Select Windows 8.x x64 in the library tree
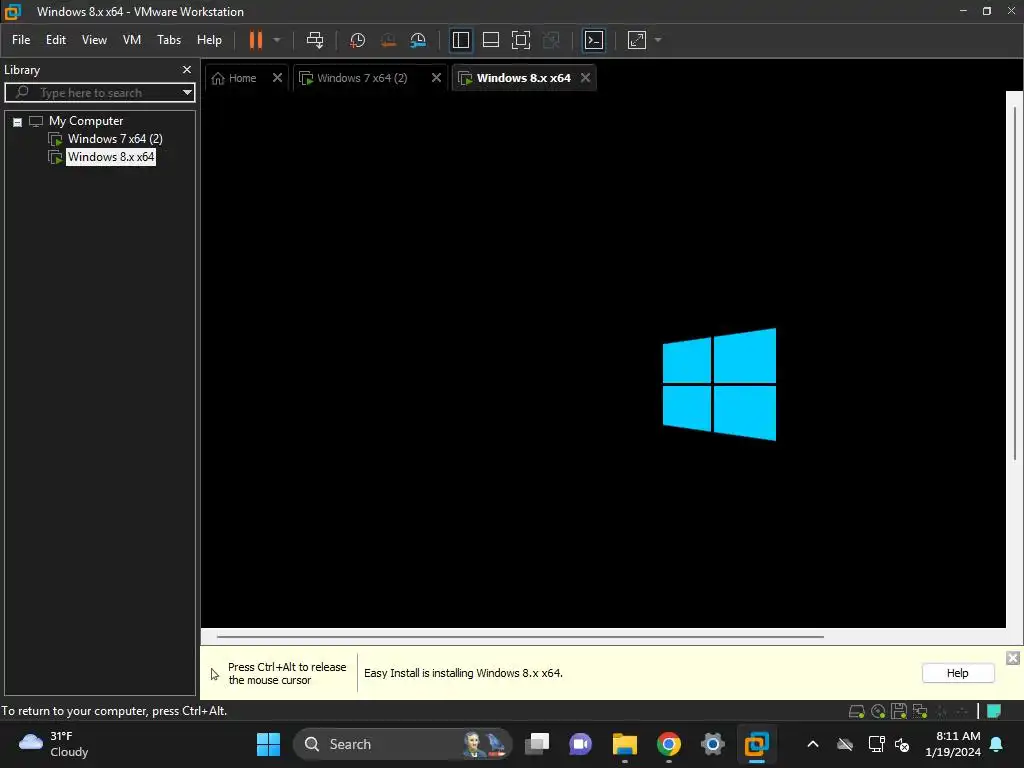Screen dimensions: 1024x768 point(110,157)
